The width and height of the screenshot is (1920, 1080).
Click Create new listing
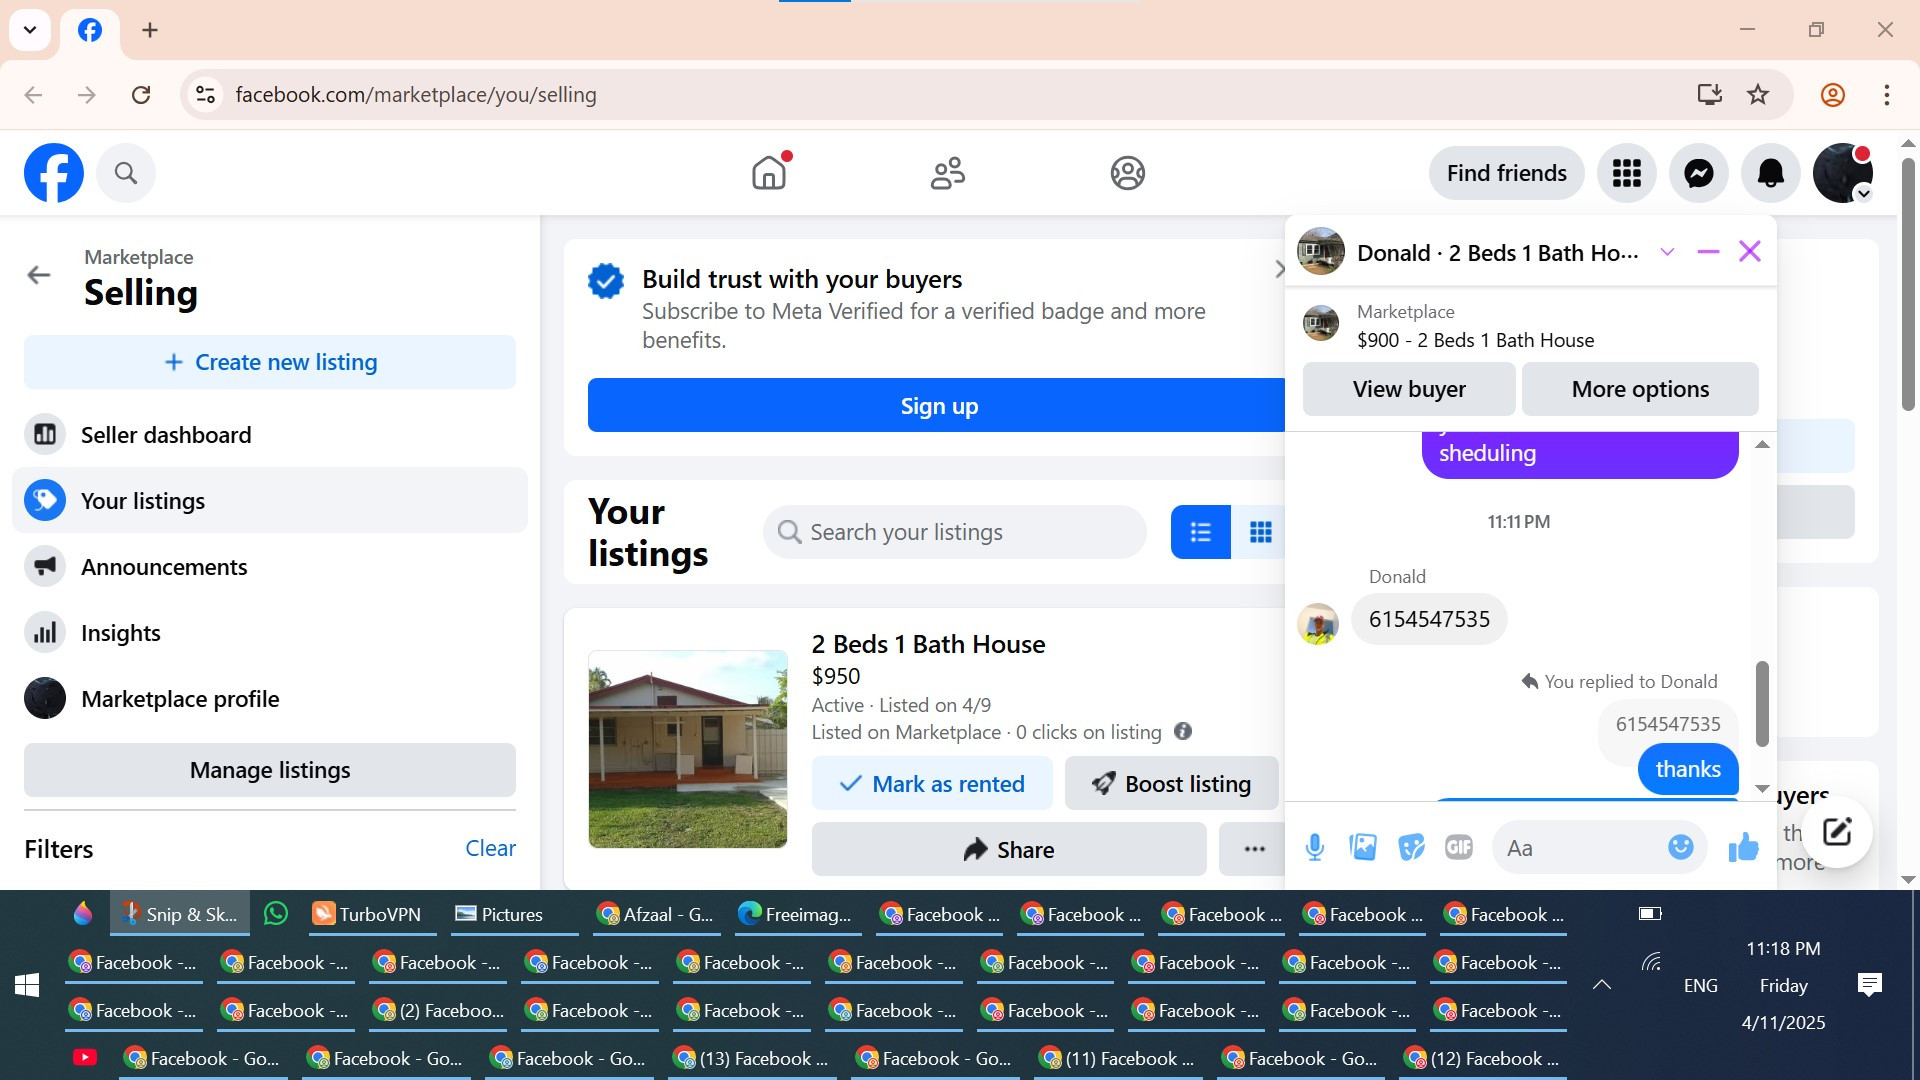pos(270,362)
